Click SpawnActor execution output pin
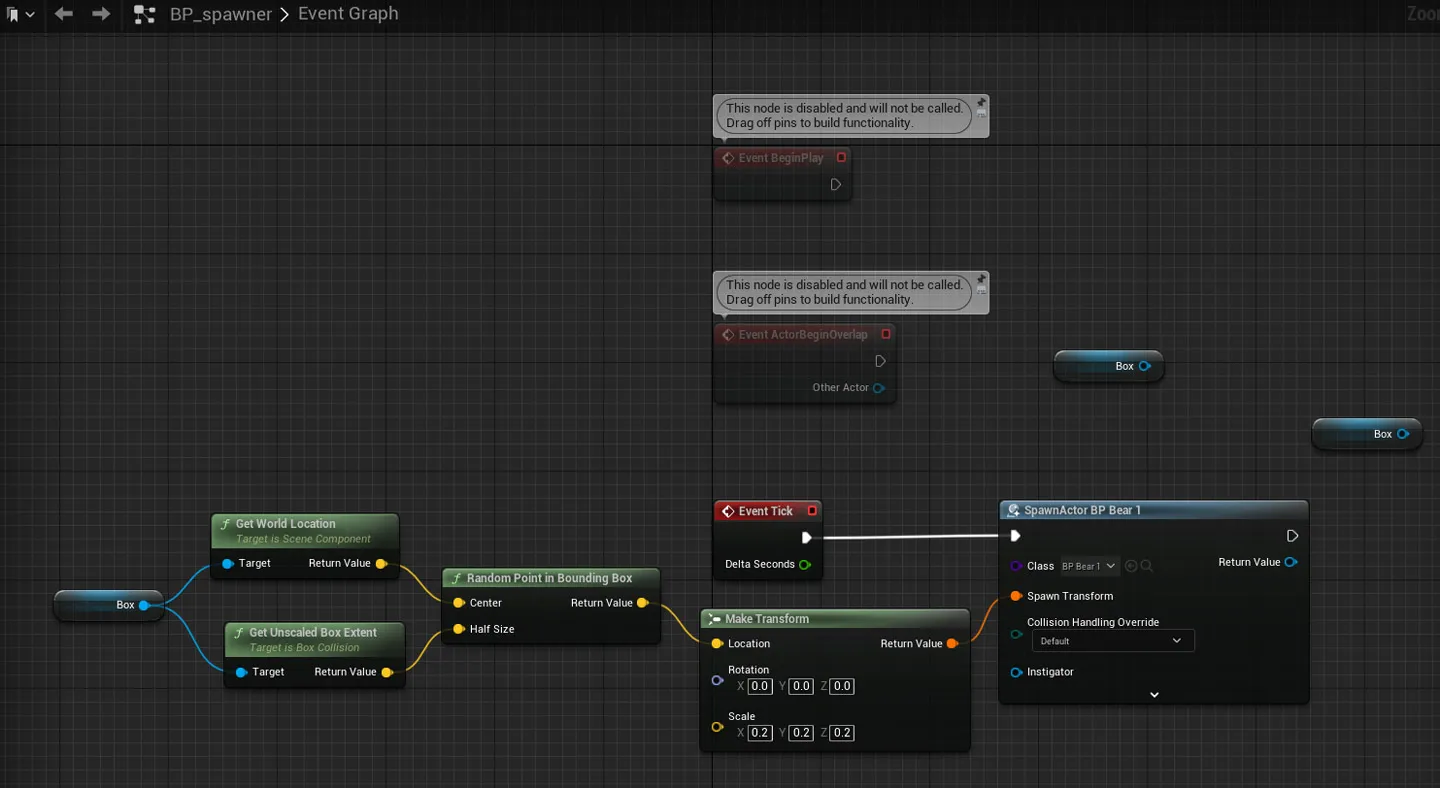Screen dimensions: 1440x788 coord(1292,536)
